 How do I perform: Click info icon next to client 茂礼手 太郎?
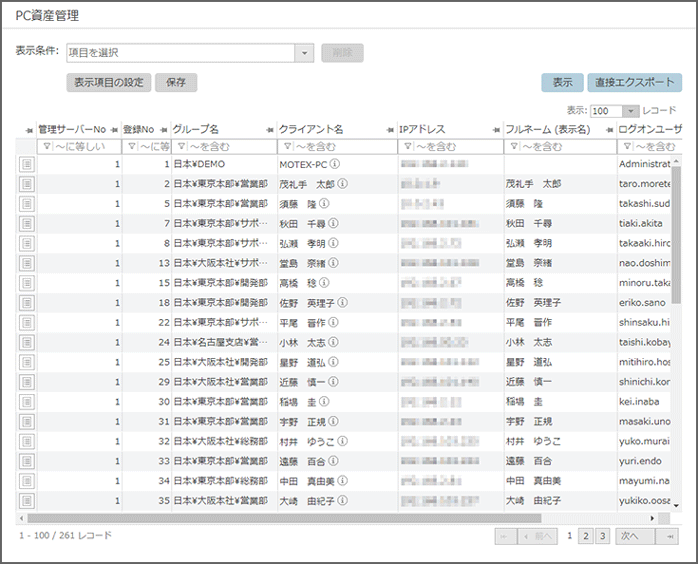(343, 183)
